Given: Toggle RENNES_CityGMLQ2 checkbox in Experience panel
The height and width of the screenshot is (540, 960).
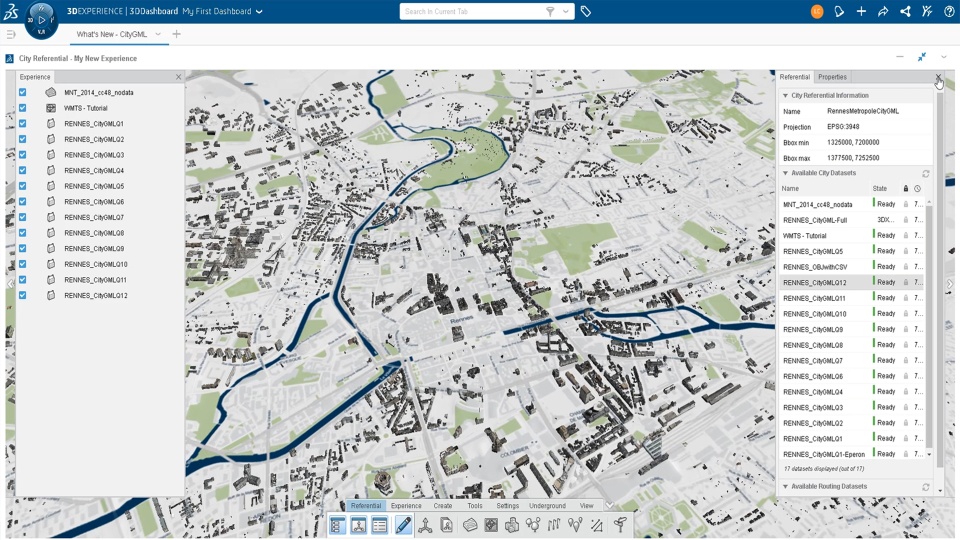Looking at the screenshot, I should click(x=23, y=139).
